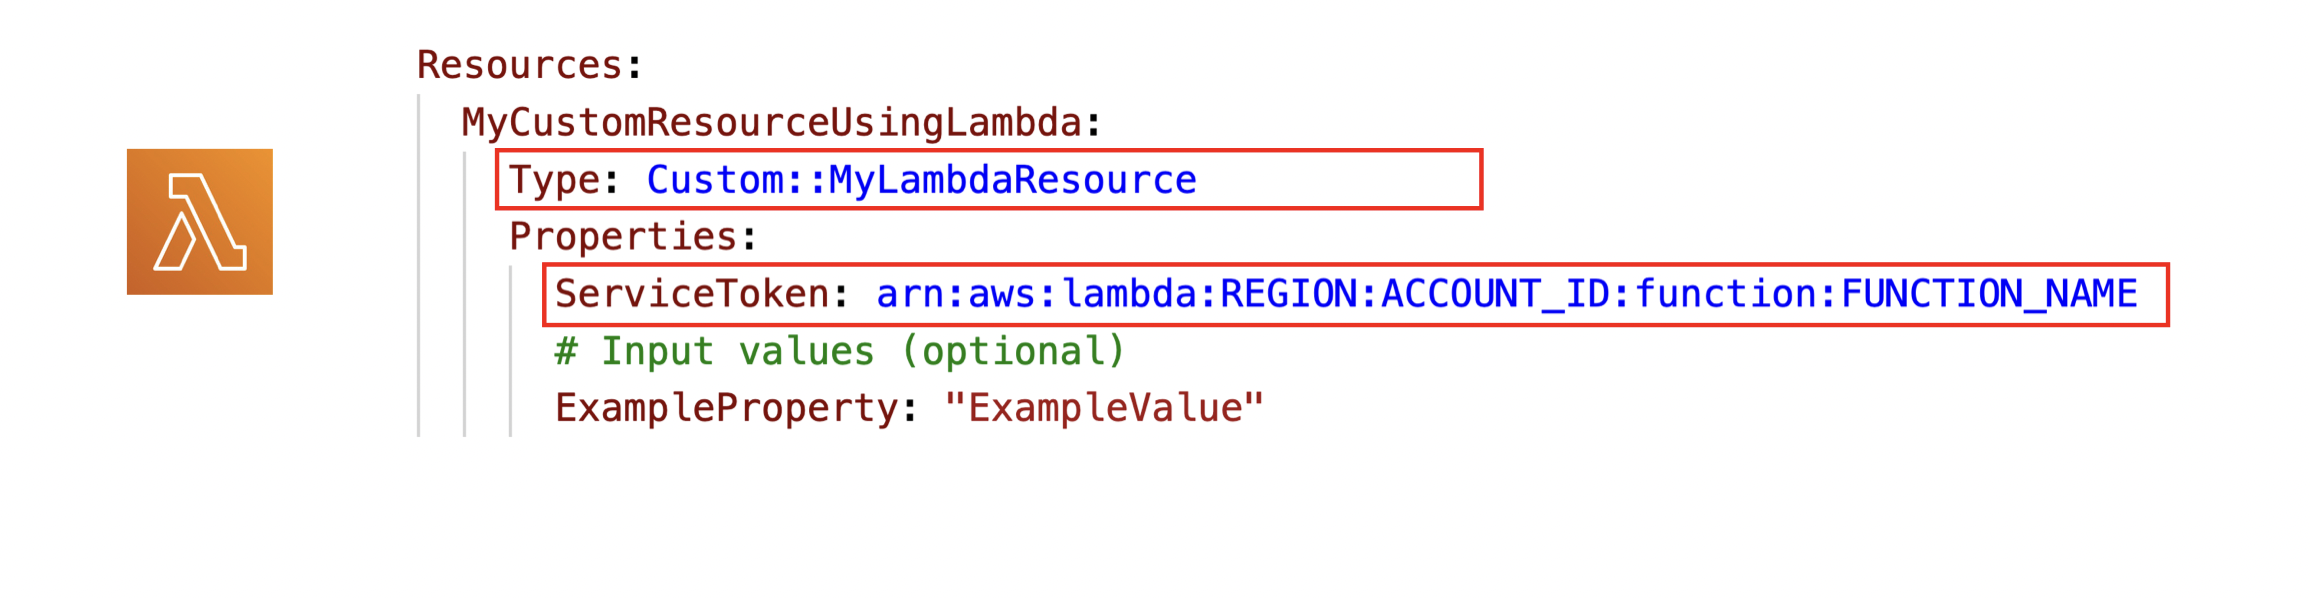Click the aws segment of the ARN
The image size is (2310, 598).
(x=1001, y=294)
